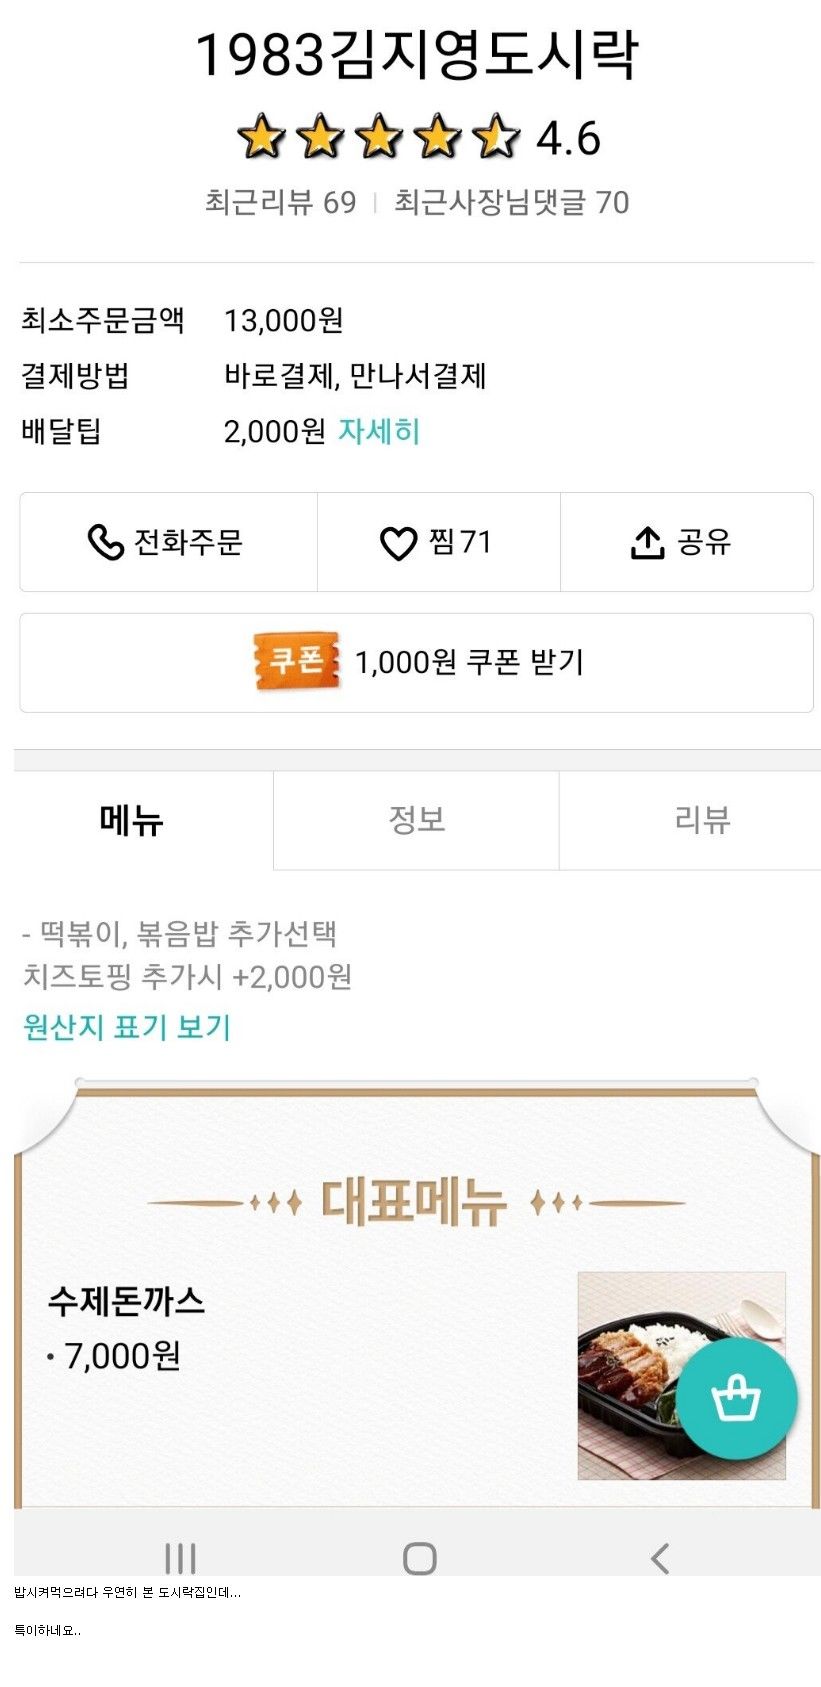Screen dimensions: 821x1687
Task: Click the 1,000원 쿠폰 받기 button
Action: coord(416,662)
